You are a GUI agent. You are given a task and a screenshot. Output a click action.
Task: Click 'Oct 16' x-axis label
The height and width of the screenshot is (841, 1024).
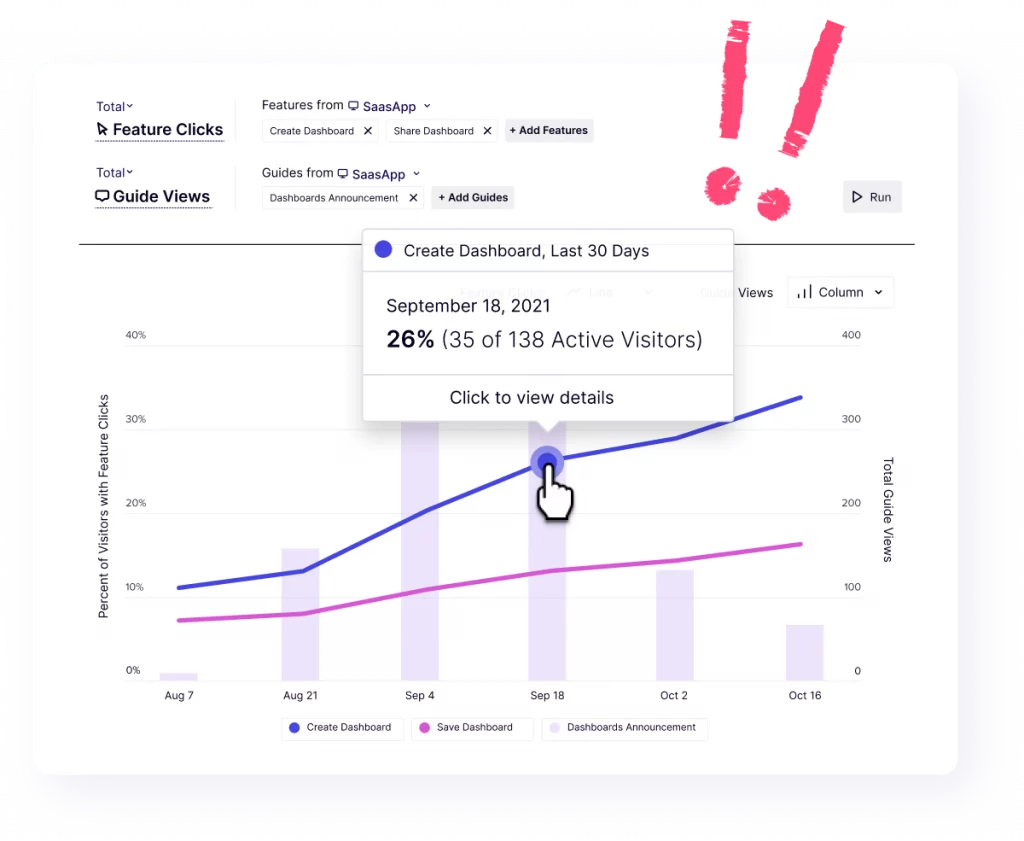pos(805,695)
